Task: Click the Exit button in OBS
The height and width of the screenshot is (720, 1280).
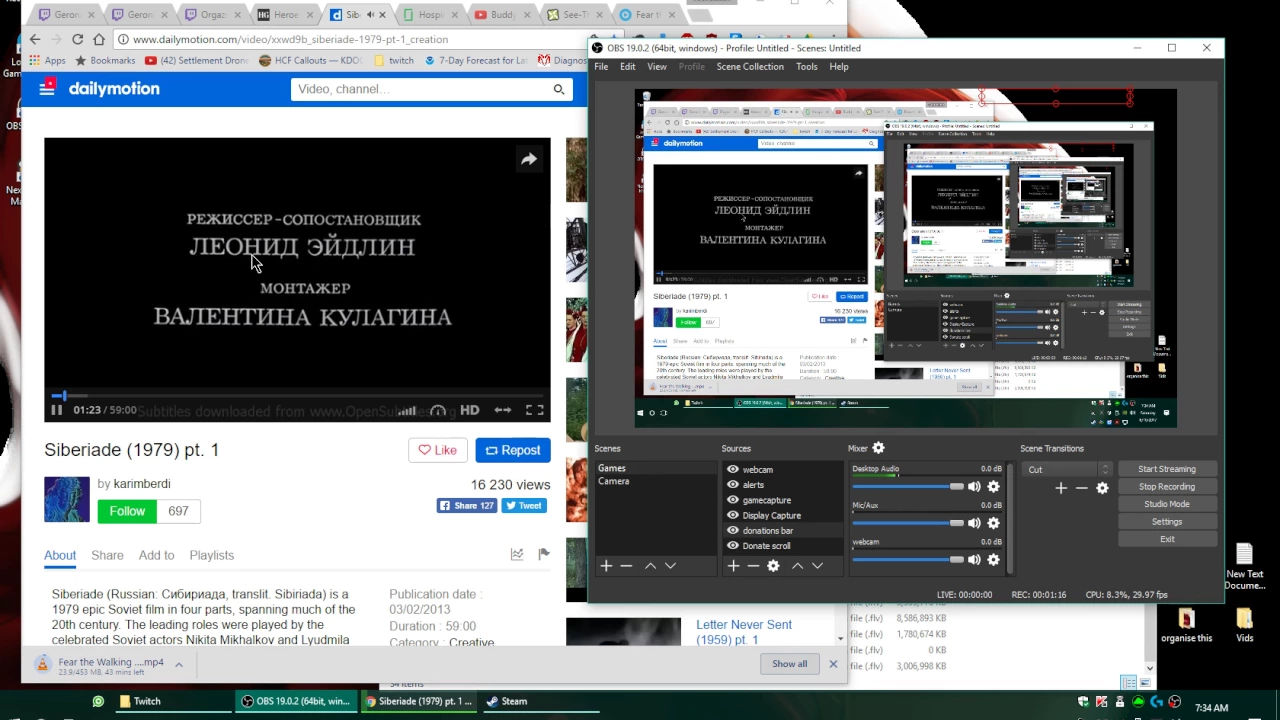Action: [1166, 539]
